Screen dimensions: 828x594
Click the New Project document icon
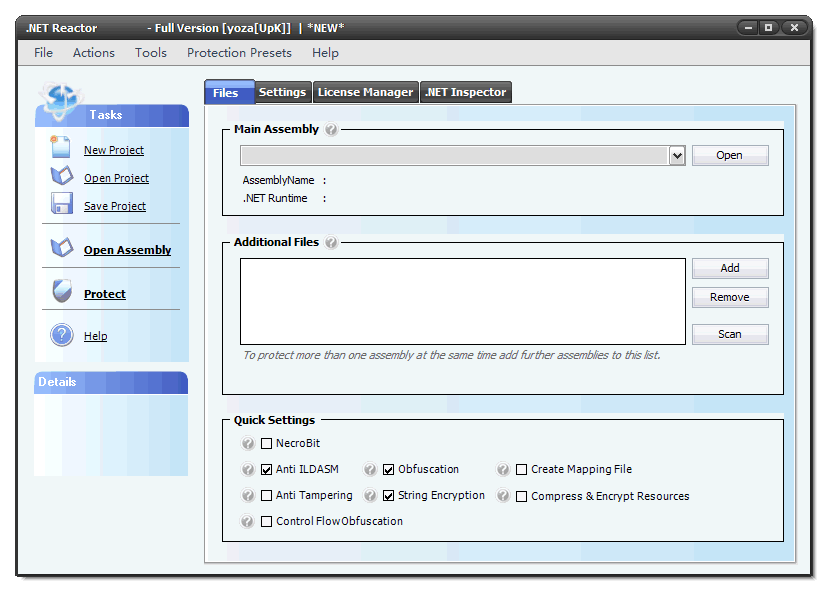point(61,147)
